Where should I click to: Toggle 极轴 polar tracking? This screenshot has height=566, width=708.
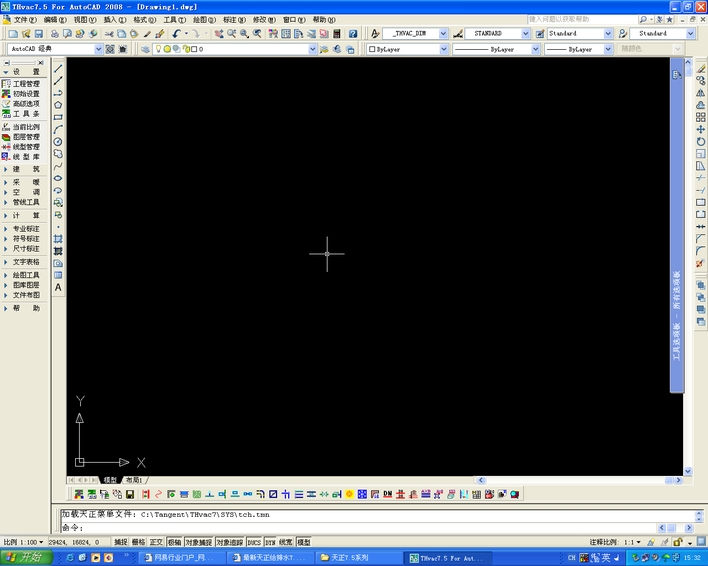pyautogui.click(x=174, y=542)
